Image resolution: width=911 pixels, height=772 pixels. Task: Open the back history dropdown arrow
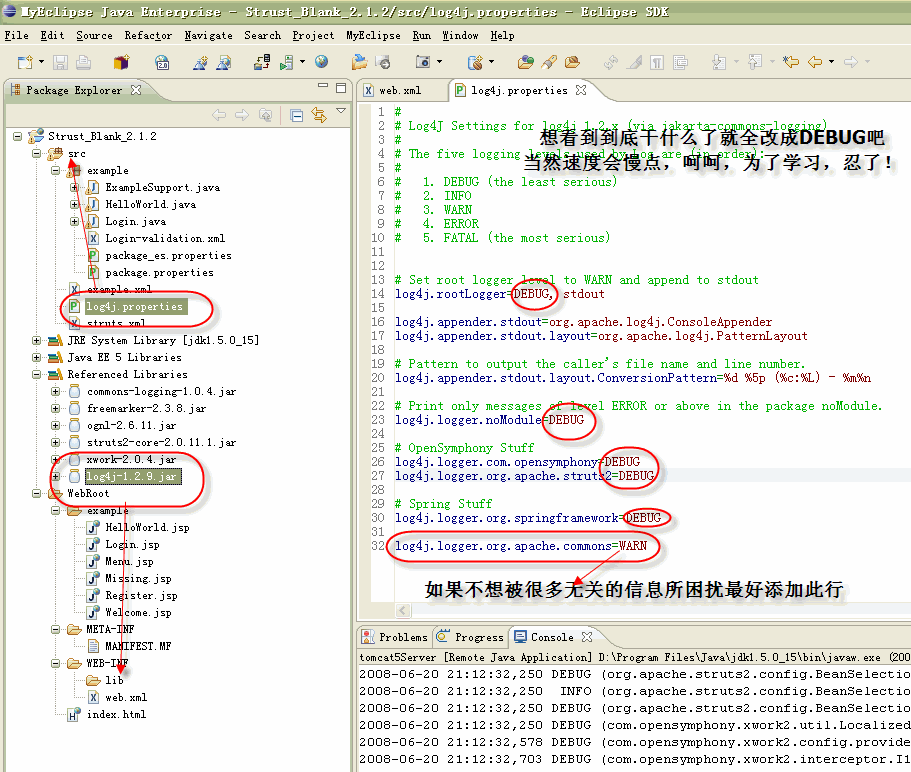[x=831, y=62]
